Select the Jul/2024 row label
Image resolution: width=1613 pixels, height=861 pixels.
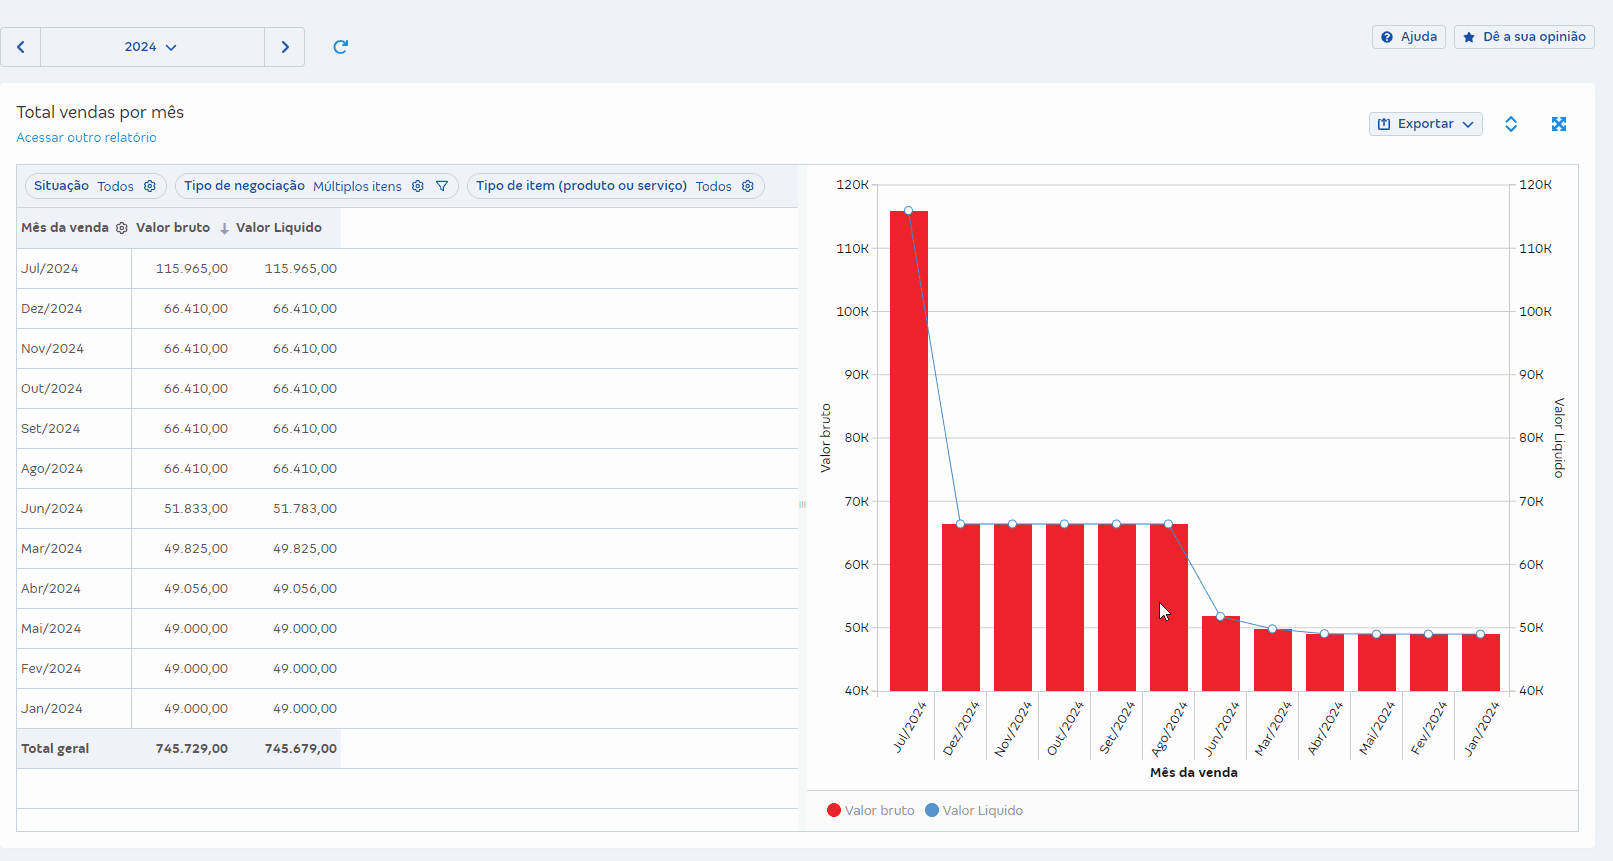pos(50,269)
